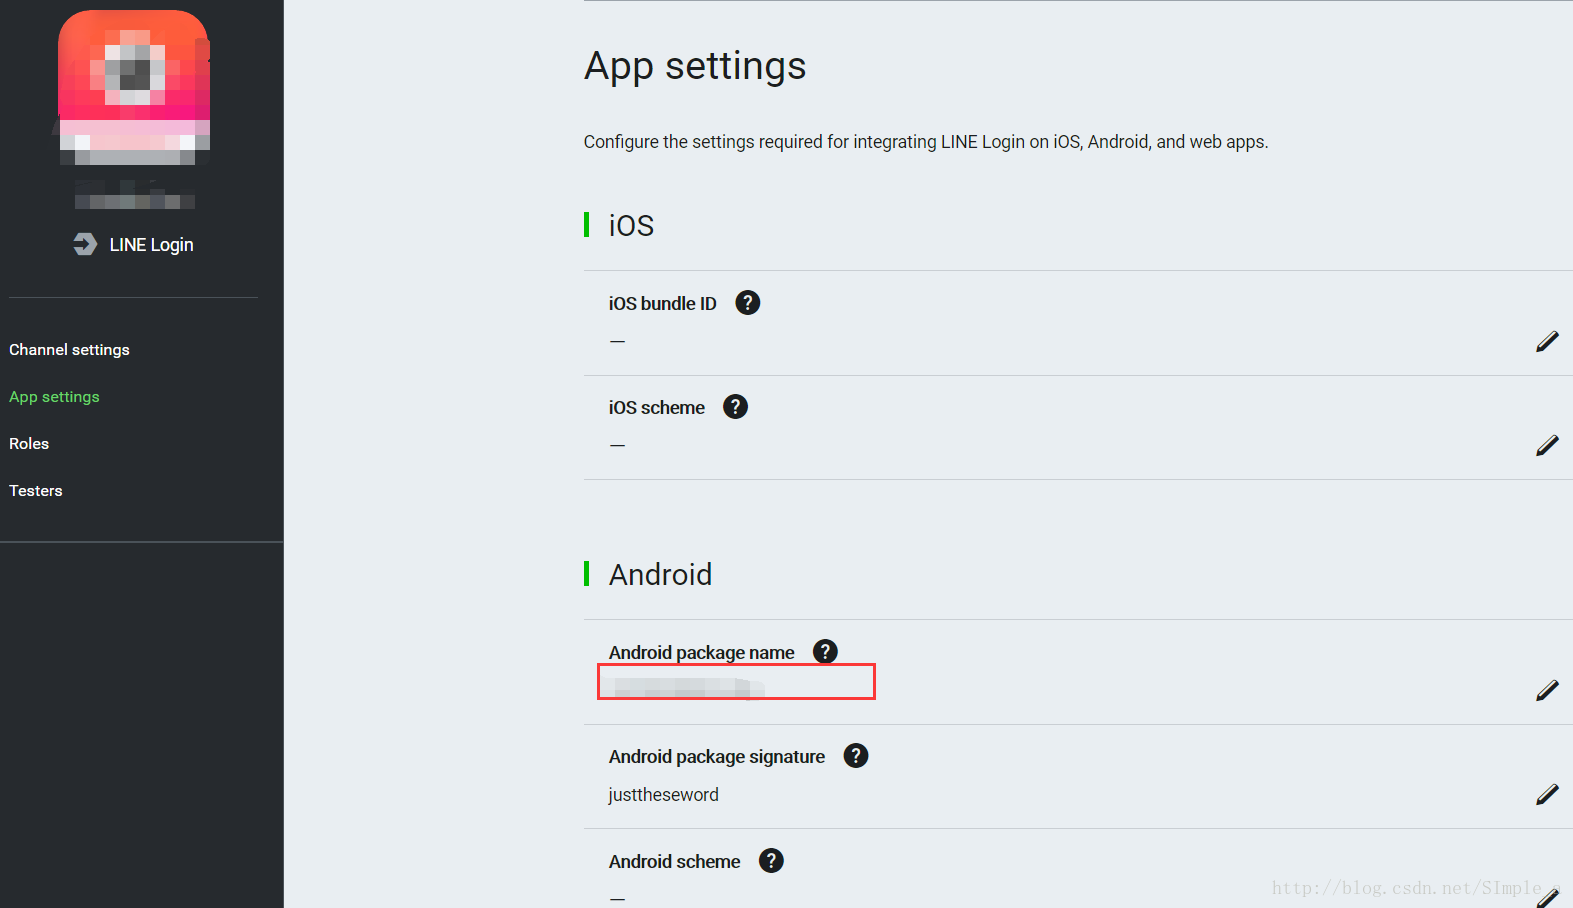Click the iOS bundle ID label
The image size is (1573, 908).
(663, 304)
